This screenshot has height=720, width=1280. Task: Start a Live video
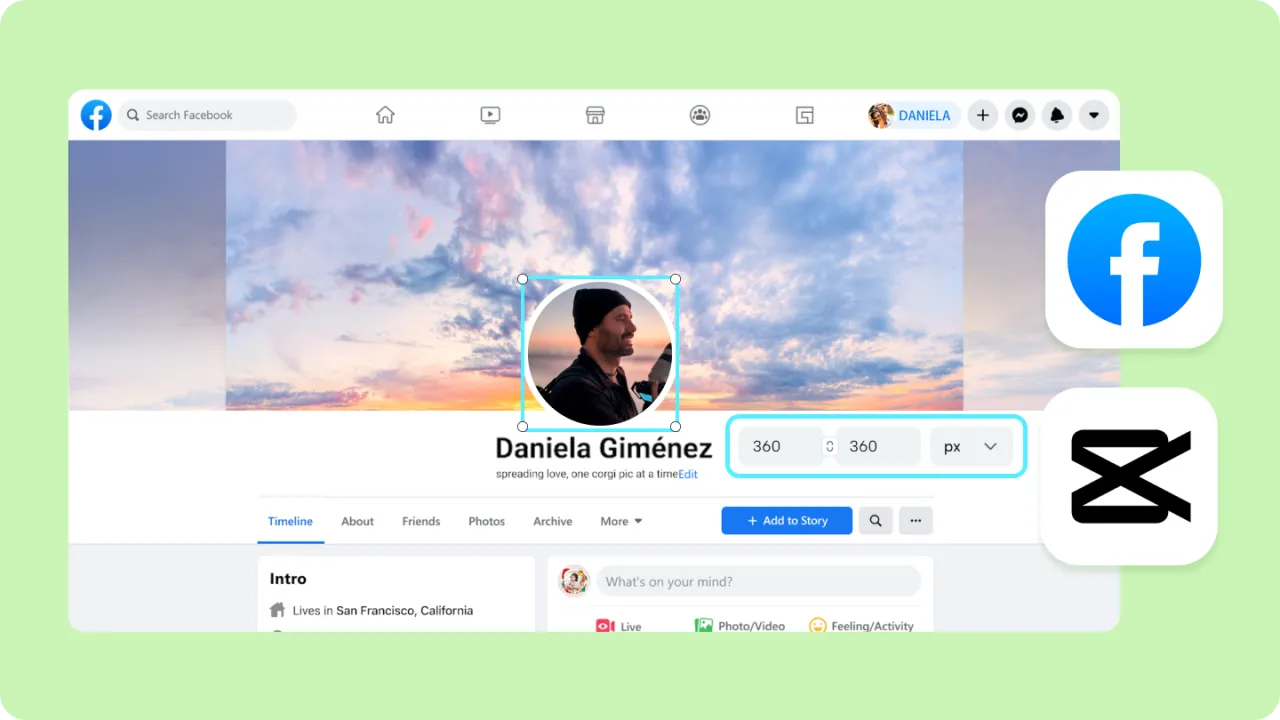pos(620,625)
